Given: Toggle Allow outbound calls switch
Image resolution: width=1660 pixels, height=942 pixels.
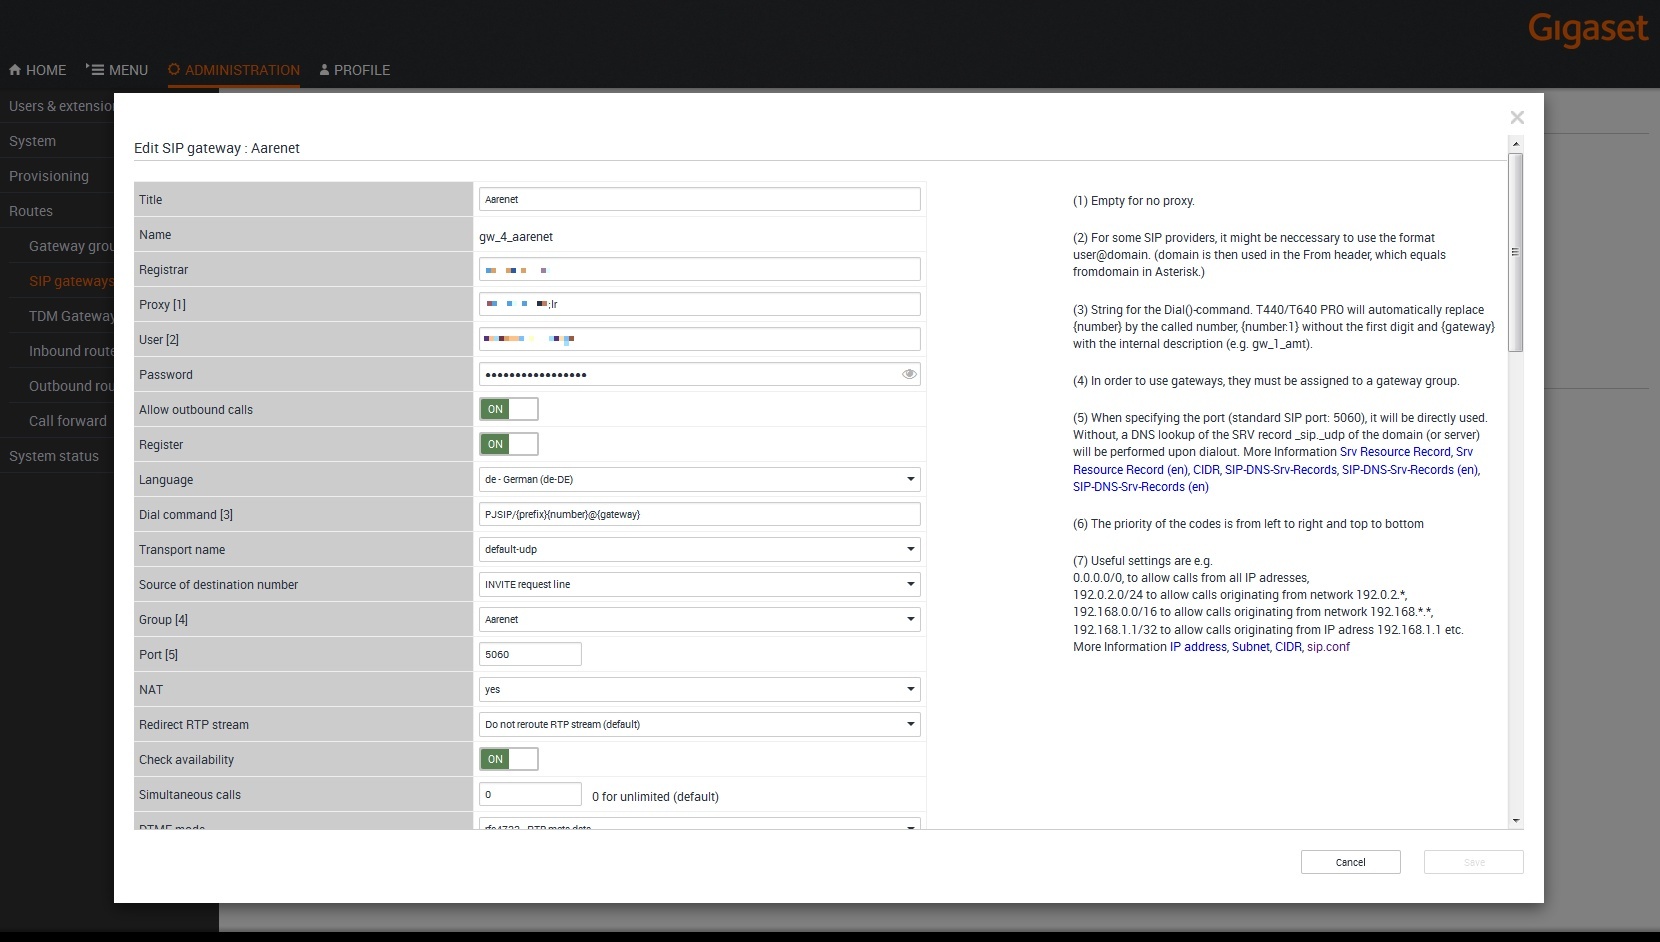Looking at the screenshot, I should 509,409.
